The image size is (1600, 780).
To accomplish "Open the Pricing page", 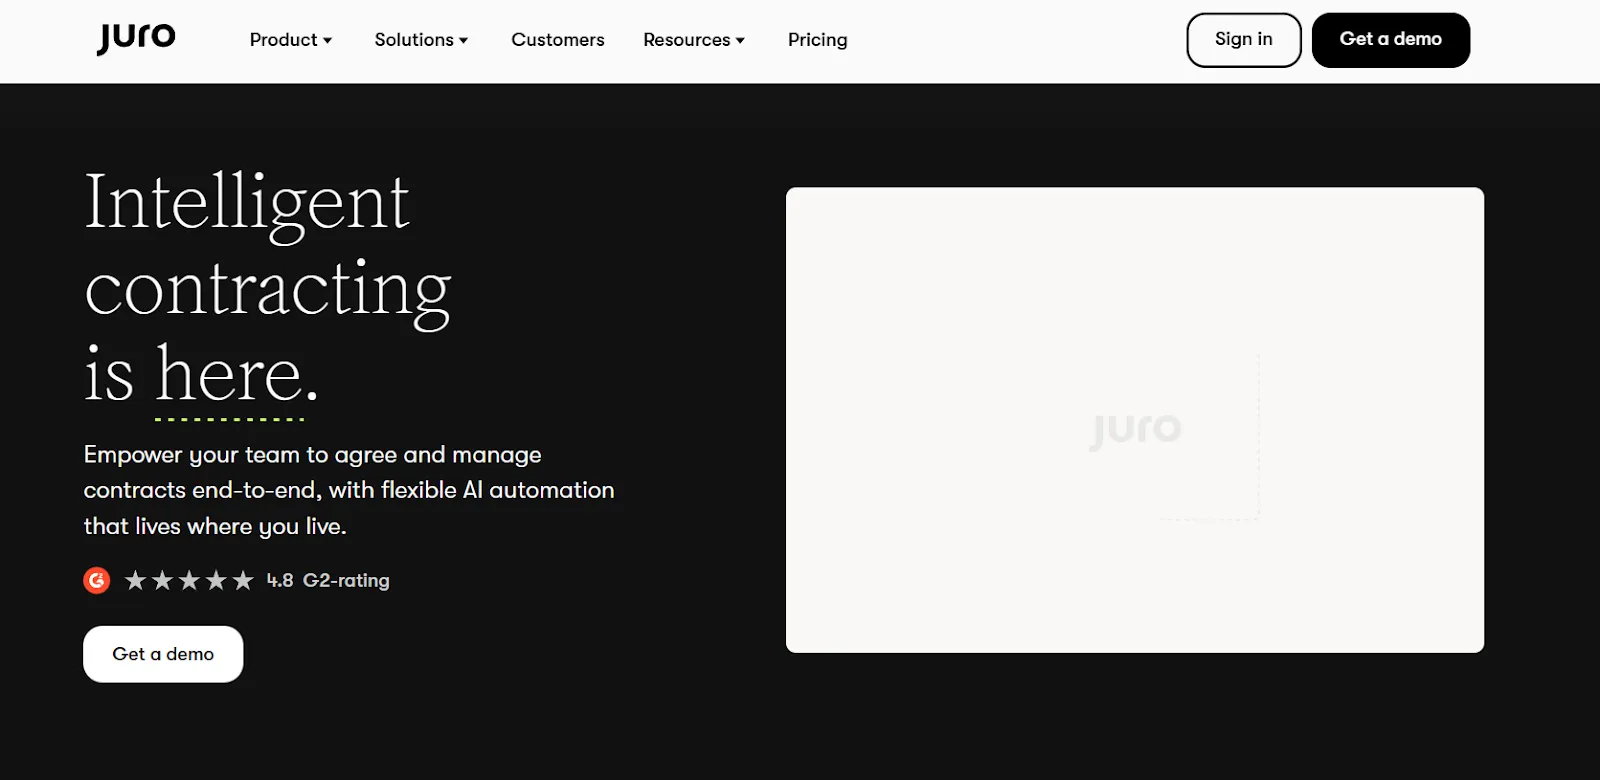I will 817,40.
